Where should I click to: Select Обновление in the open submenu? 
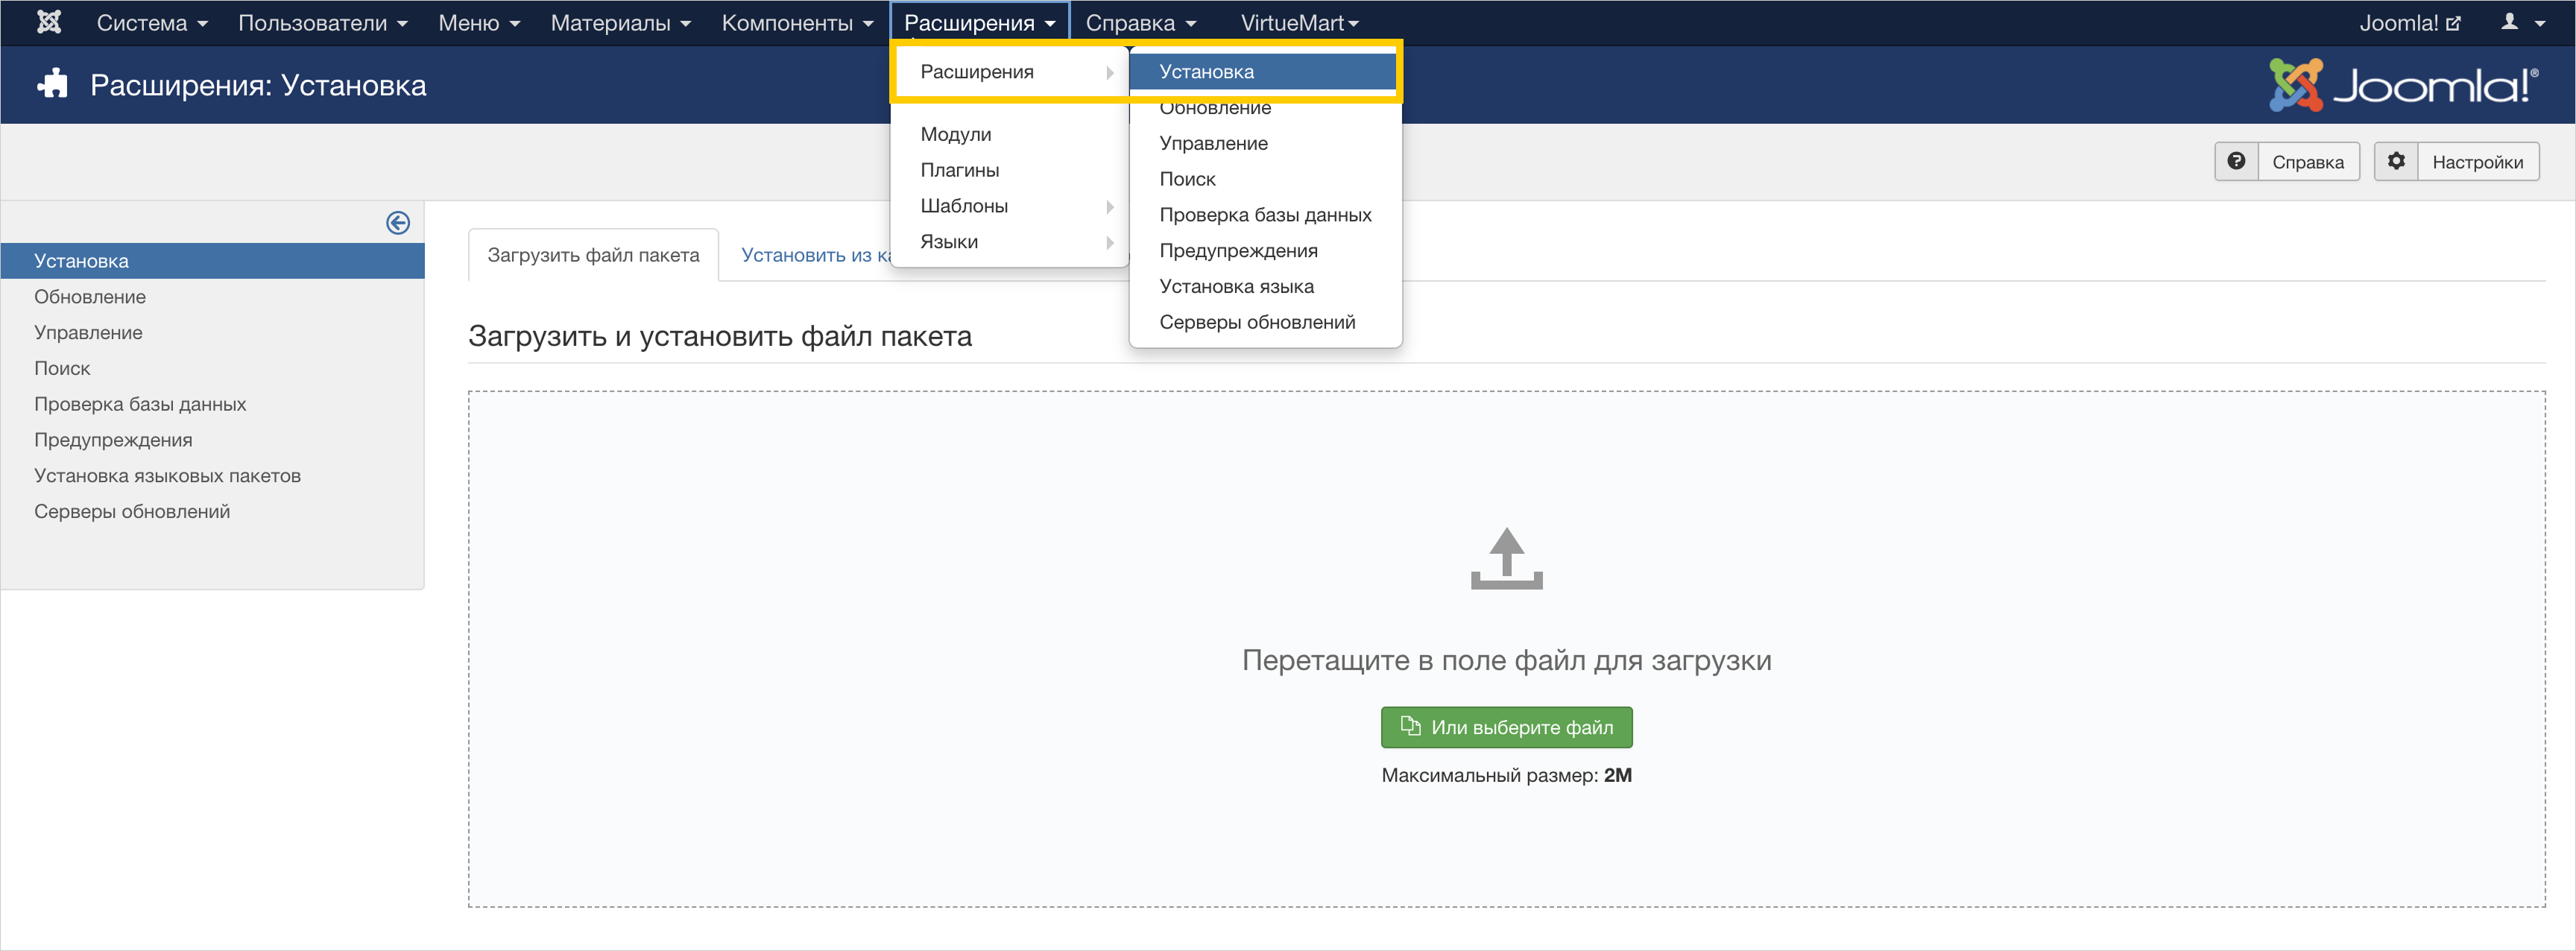[x=1215, y=110]
